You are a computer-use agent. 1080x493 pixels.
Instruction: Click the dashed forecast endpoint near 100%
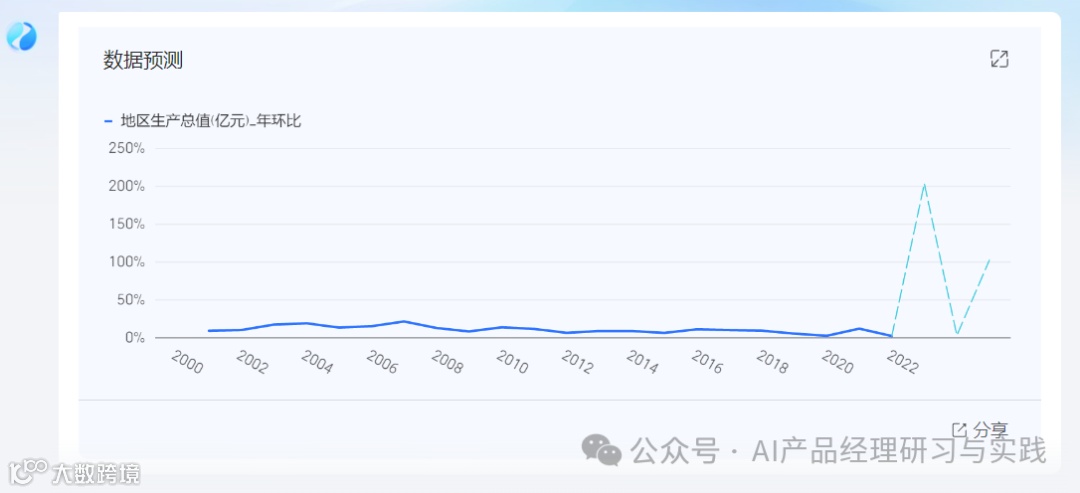point(989,260)
